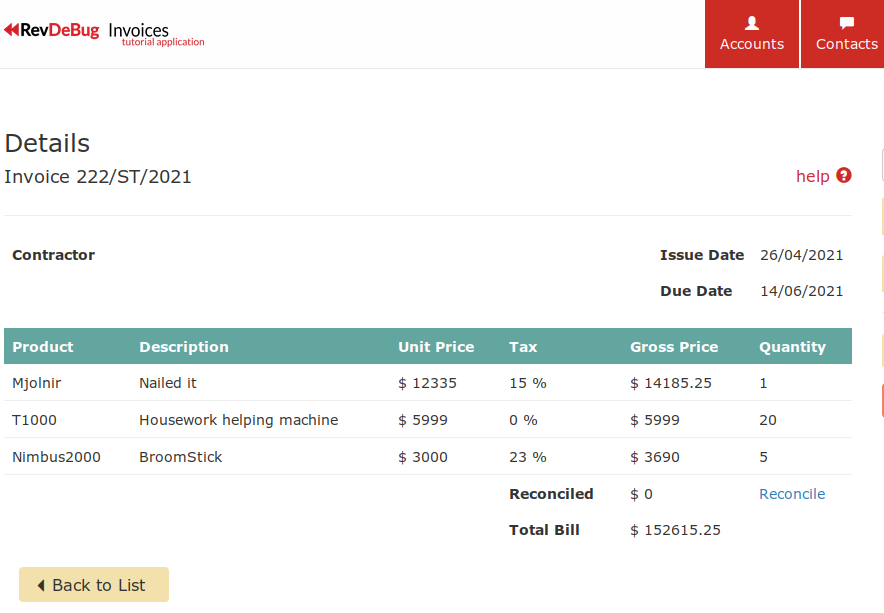
Task: Click quantity 1 in Mjolnir row
Action: point(763,383)
